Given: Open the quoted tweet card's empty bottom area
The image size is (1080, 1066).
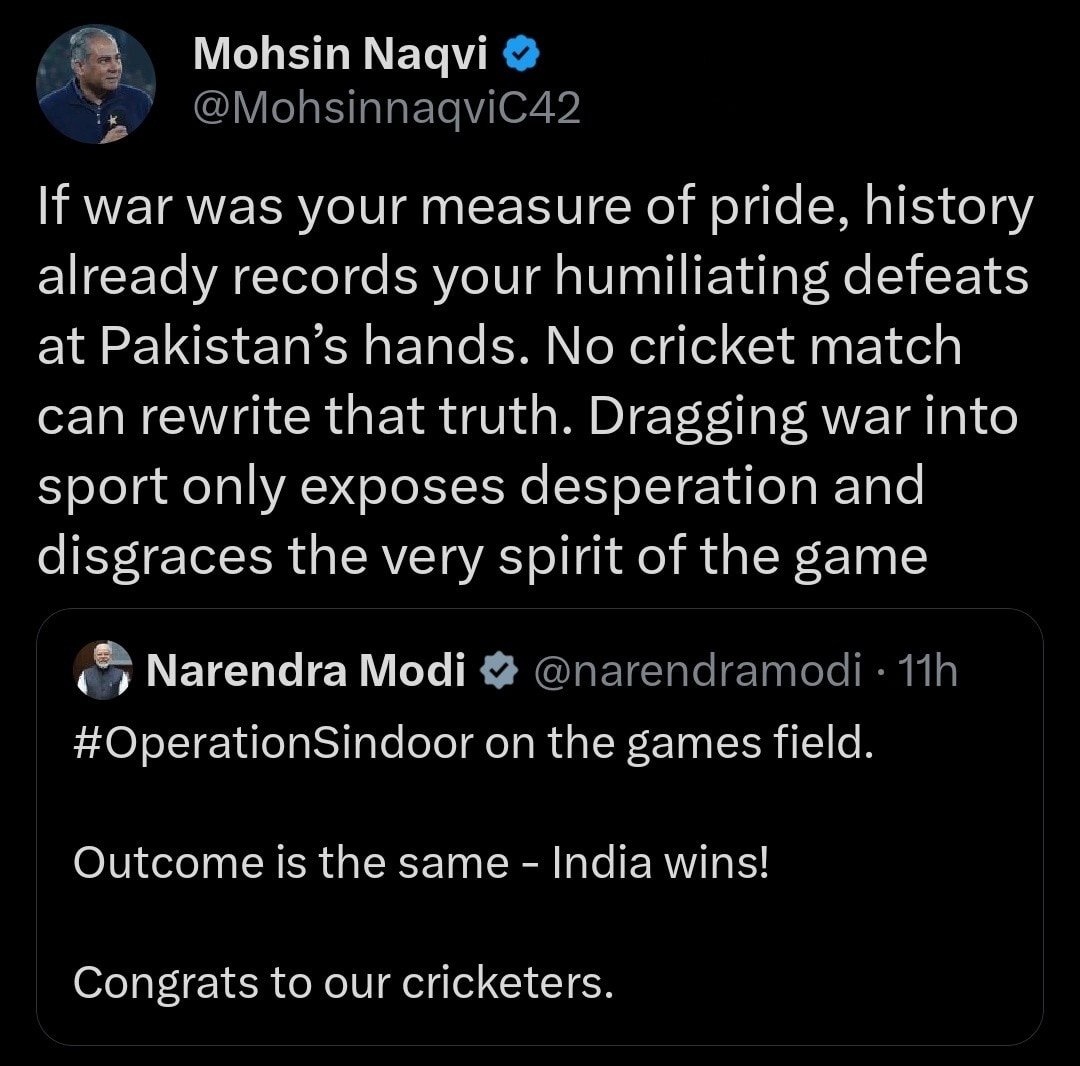Looking at the screenshot, I should coord(538,1025).
